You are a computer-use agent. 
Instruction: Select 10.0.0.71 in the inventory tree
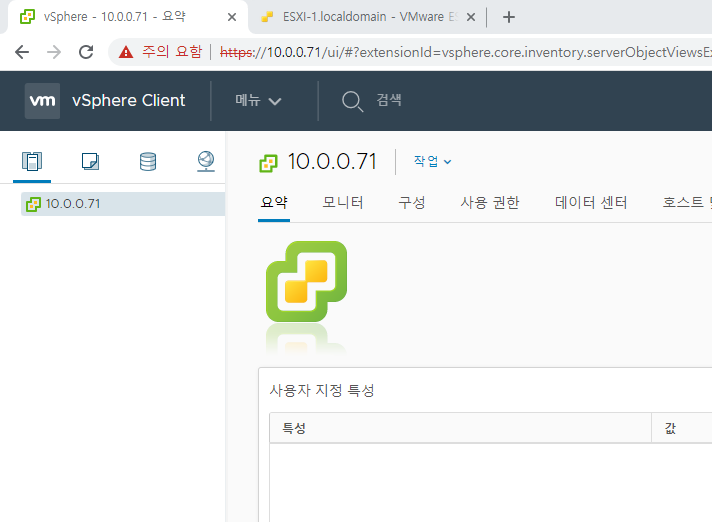(123, 204)
